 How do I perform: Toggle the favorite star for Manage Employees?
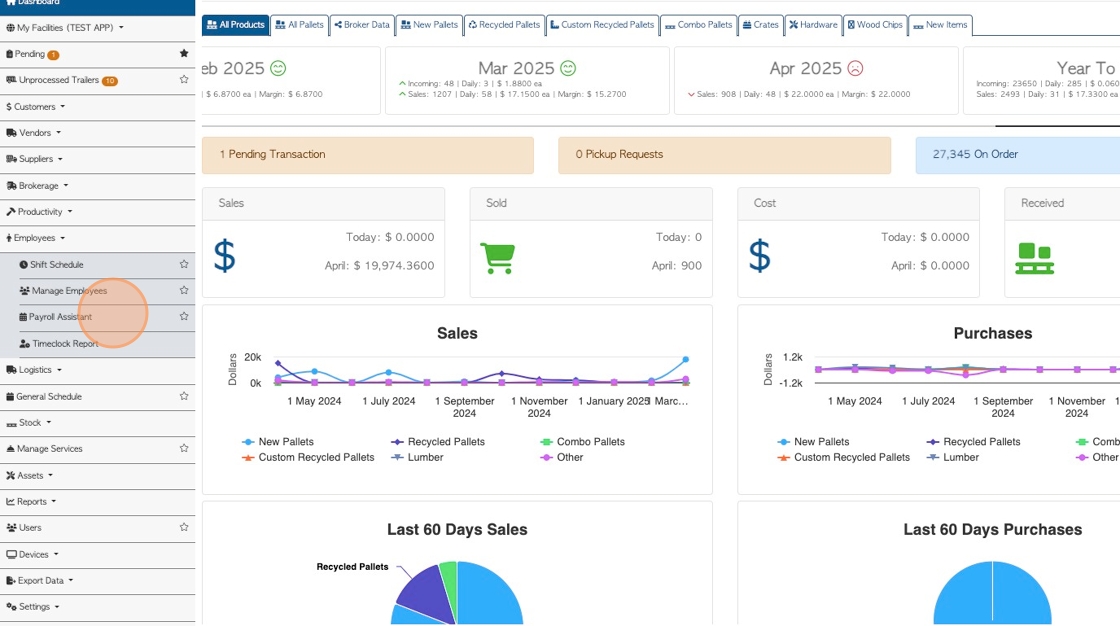[x=184, y=290]
